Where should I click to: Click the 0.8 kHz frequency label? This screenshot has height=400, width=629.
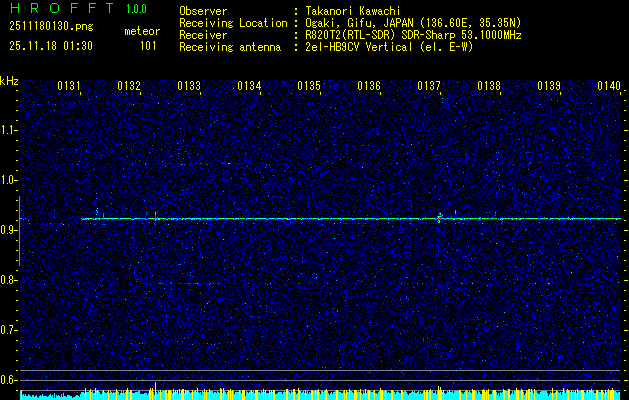pyautogui.click(x=8, y=280)
